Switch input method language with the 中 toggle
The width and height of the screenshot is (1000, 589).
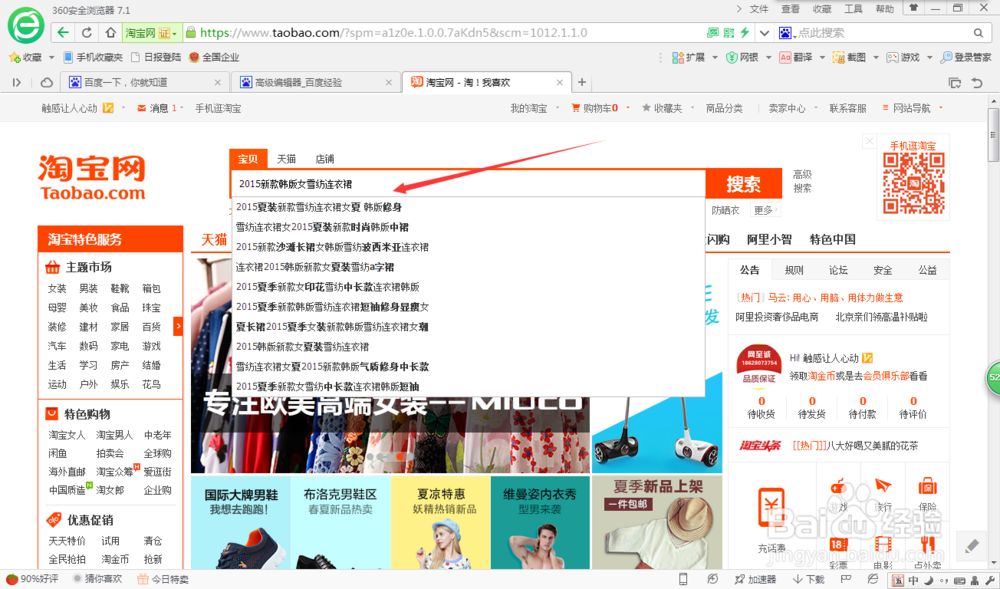(x=913, y=580)
